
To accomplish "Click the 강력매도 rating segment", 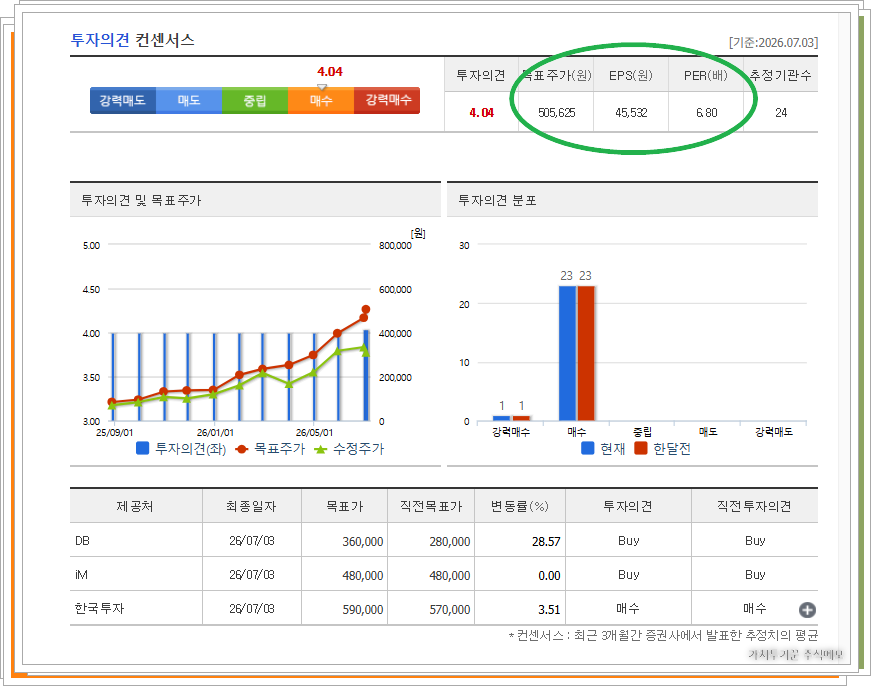I will [x=123, y=101].
